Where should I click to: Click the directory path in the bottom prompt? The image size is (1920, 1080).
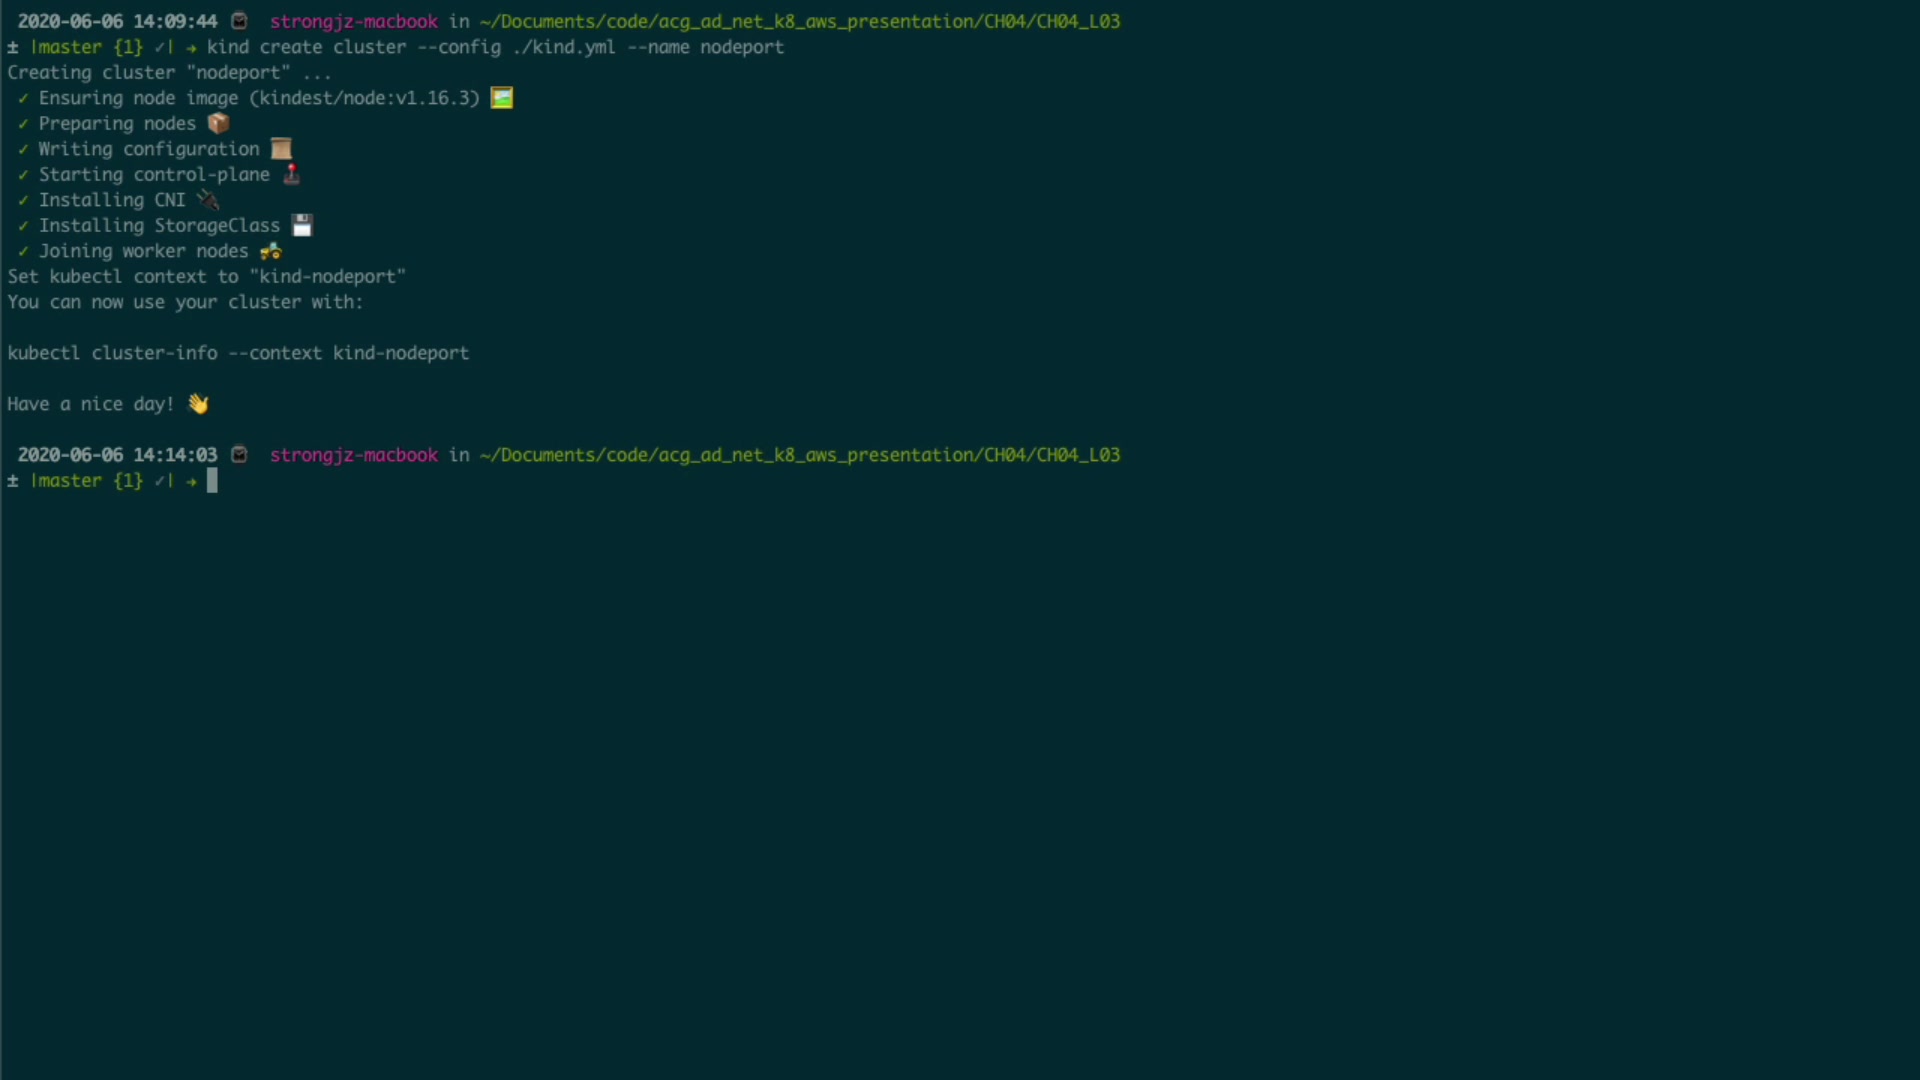click(x=799, y=455)
